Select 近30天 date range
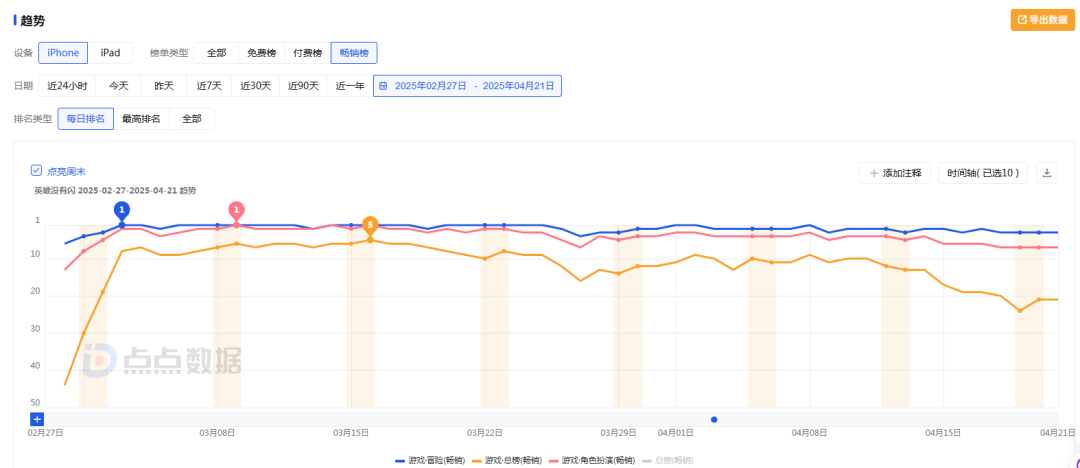This screenshot has width=1080, height=468. 255,86
